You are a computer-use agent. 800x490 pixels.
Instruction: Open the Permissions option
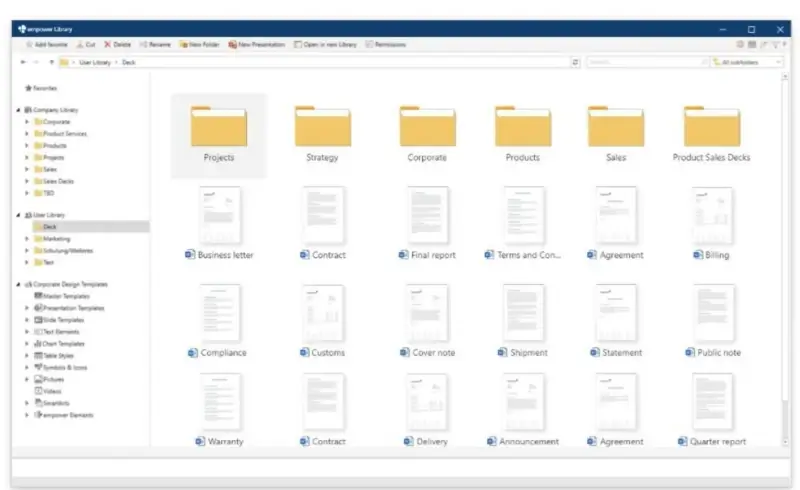386,45
